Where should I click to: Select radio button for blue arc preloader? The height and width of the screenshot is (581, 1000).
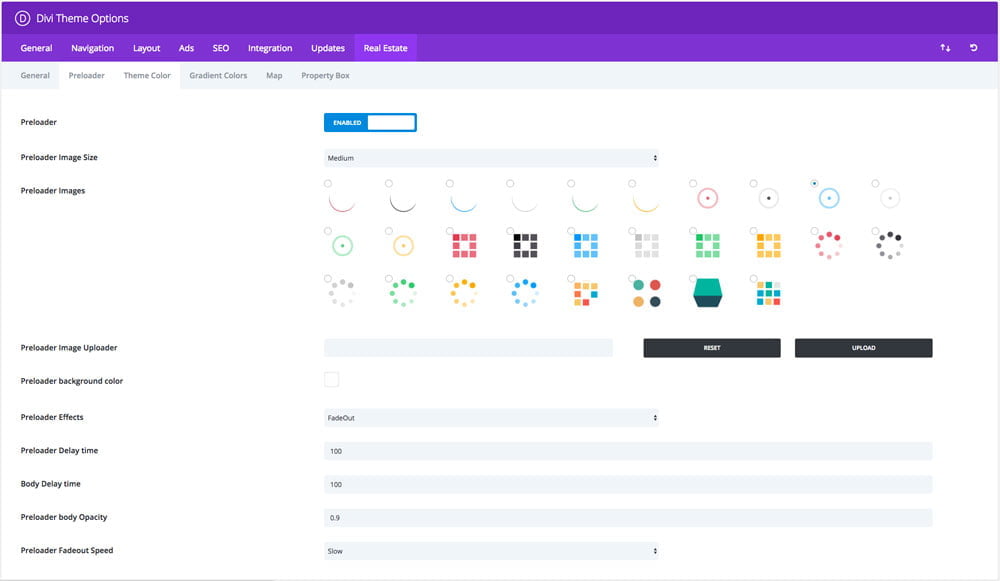(450, 184)
